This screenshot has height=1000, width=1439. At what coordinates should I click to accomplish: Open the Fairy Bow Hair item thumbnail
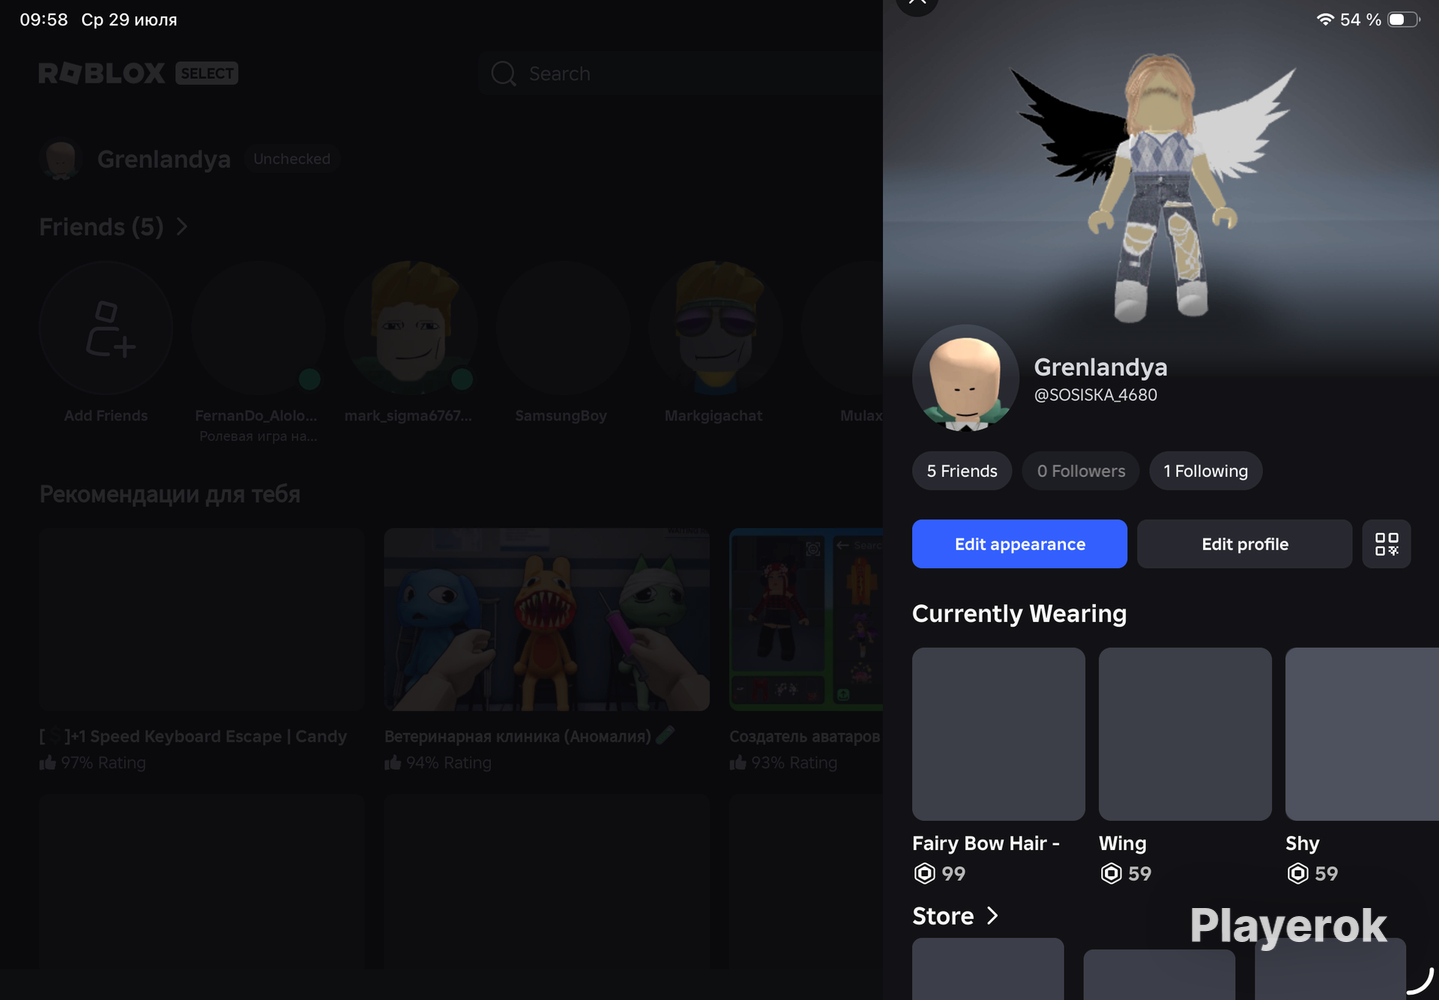coord(998,734)
